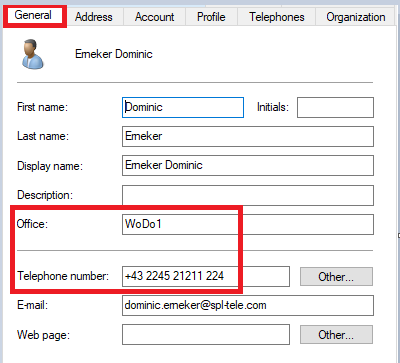Click the Emeker Dominic header name text
Screen dimensions: 400x363
tap(114, 54)
